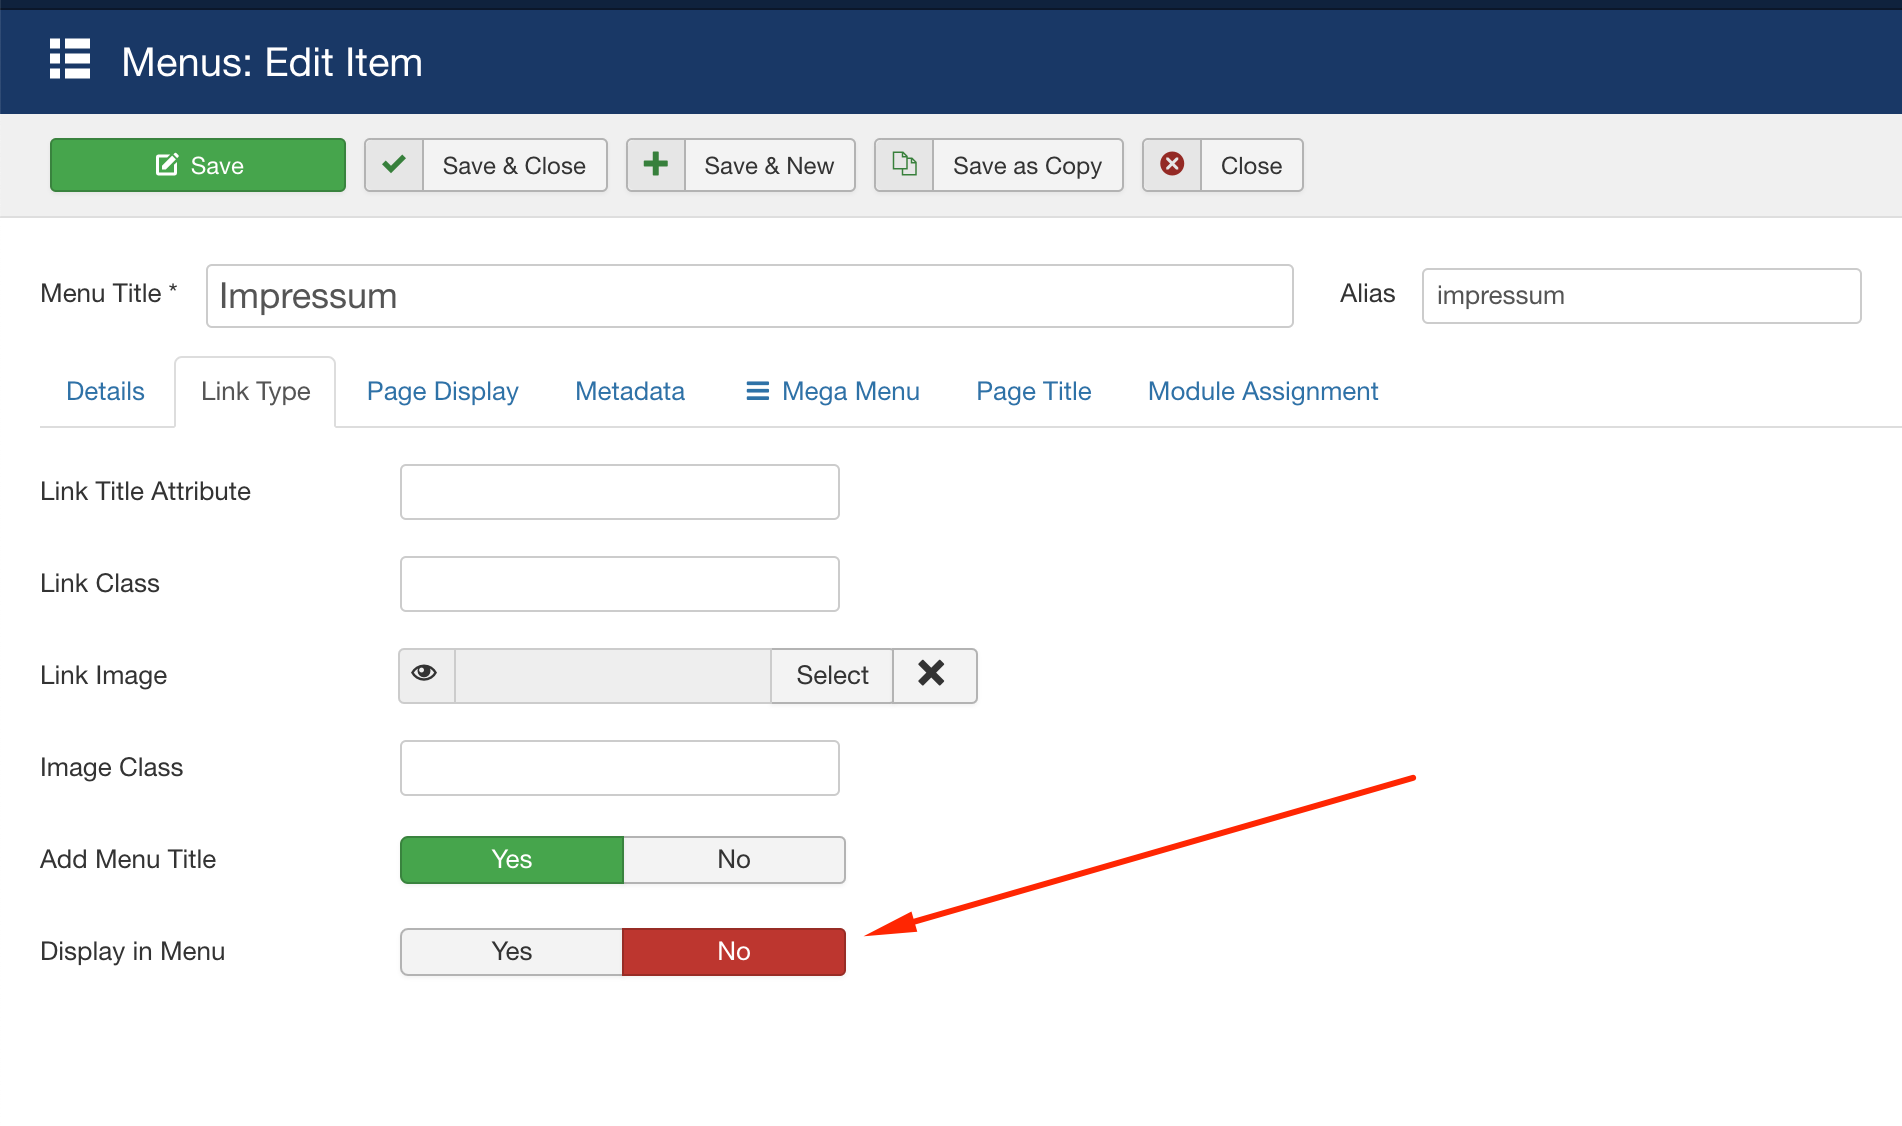Switch to the Details tab
The image size is (1902, 1126).
[x=105, y=391]
